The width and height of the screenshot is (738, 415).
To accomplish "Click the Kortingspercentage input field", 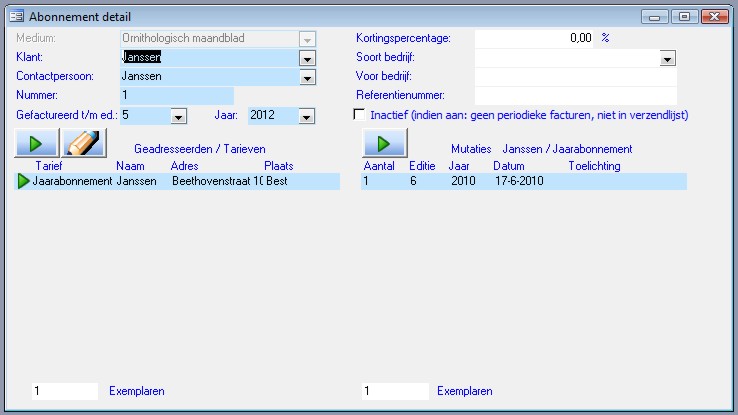I will pyautogui.click(x=535, y=39).
